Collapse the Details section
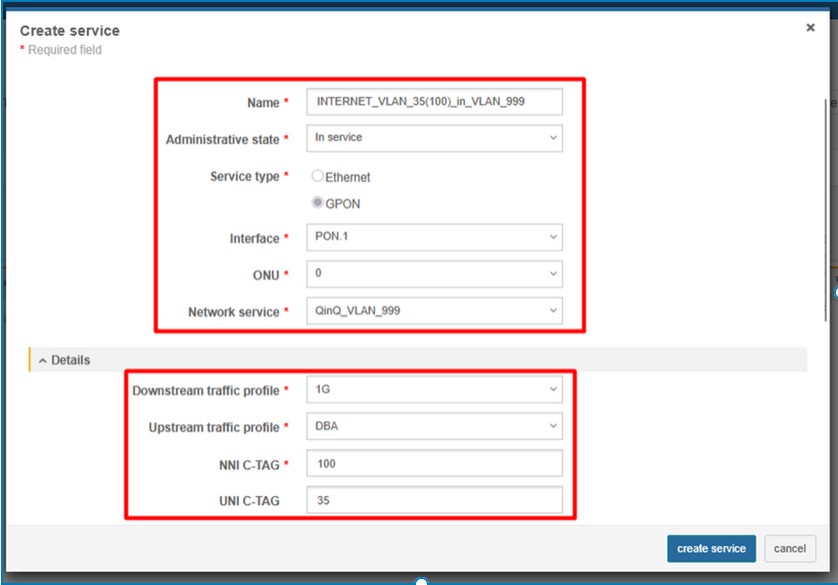This screenshot has width=838, height=585. 70,360
